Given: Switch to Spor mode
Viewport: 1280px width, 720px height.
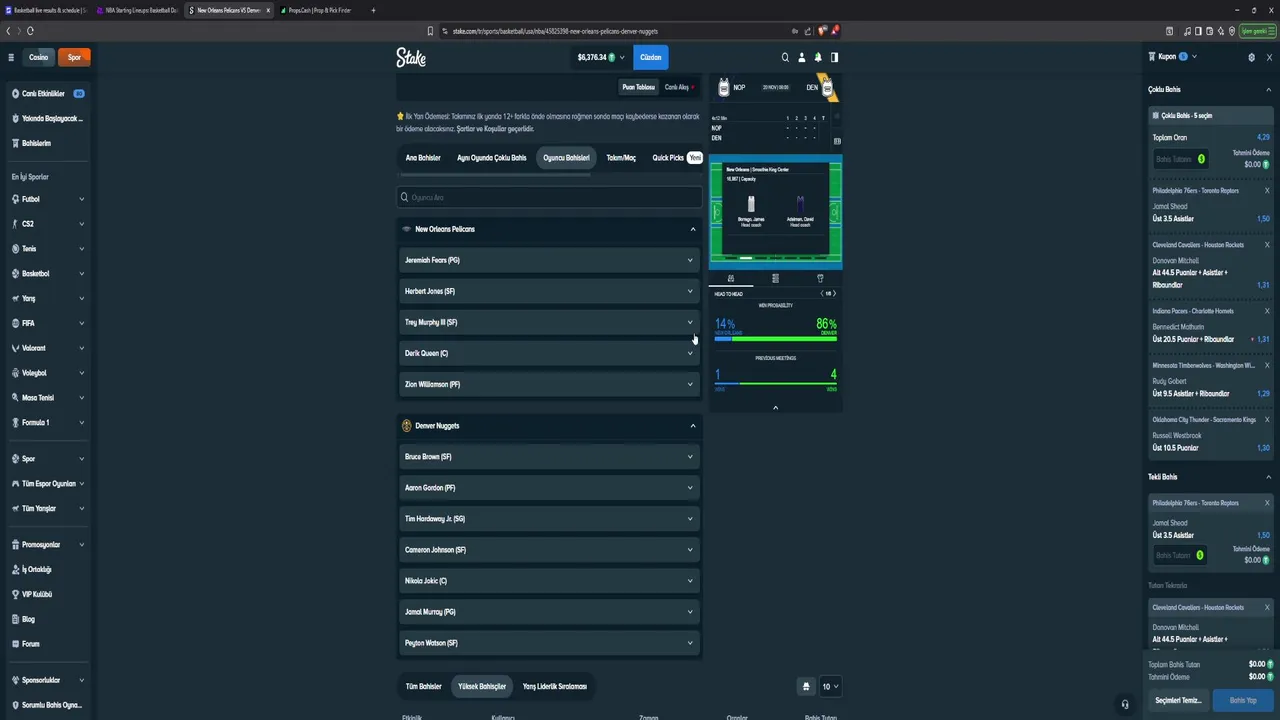Looking at the screenshot, I should pyautogui.click(x=74, y=57).
